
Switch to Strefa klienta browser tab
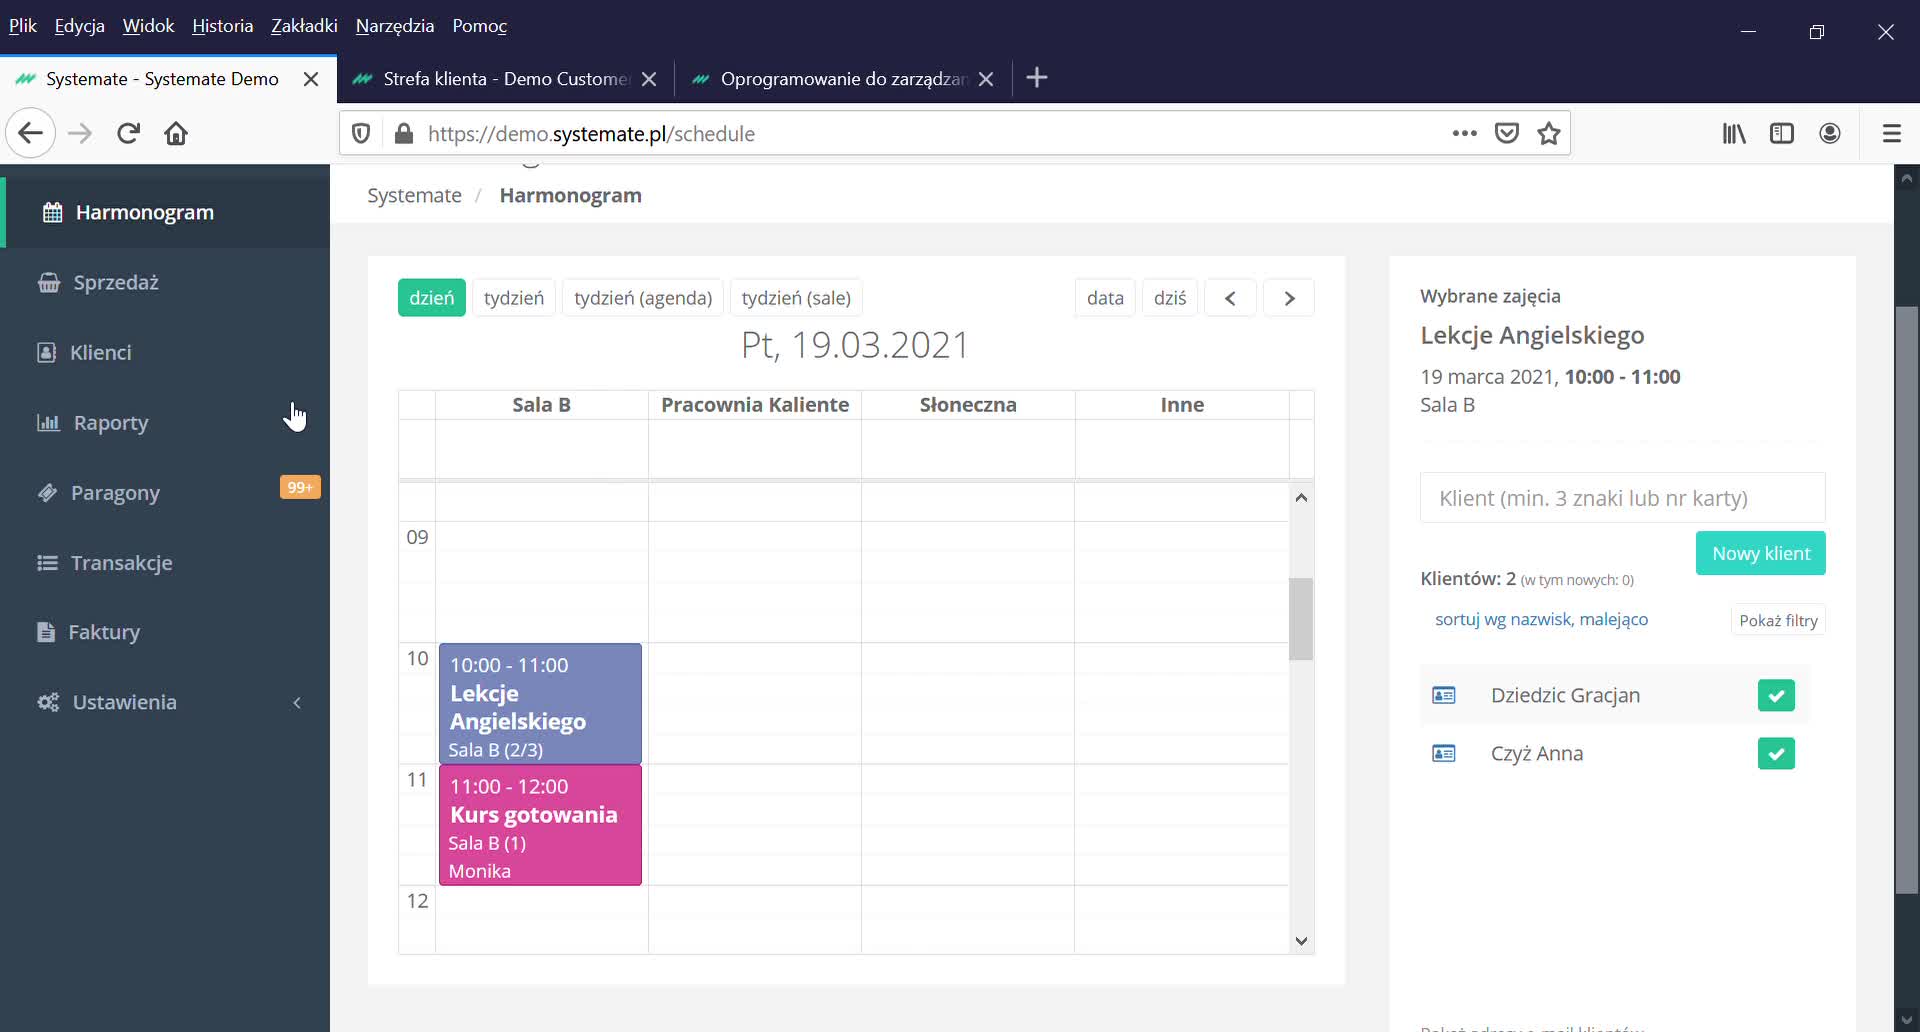(x=505, y=79)
